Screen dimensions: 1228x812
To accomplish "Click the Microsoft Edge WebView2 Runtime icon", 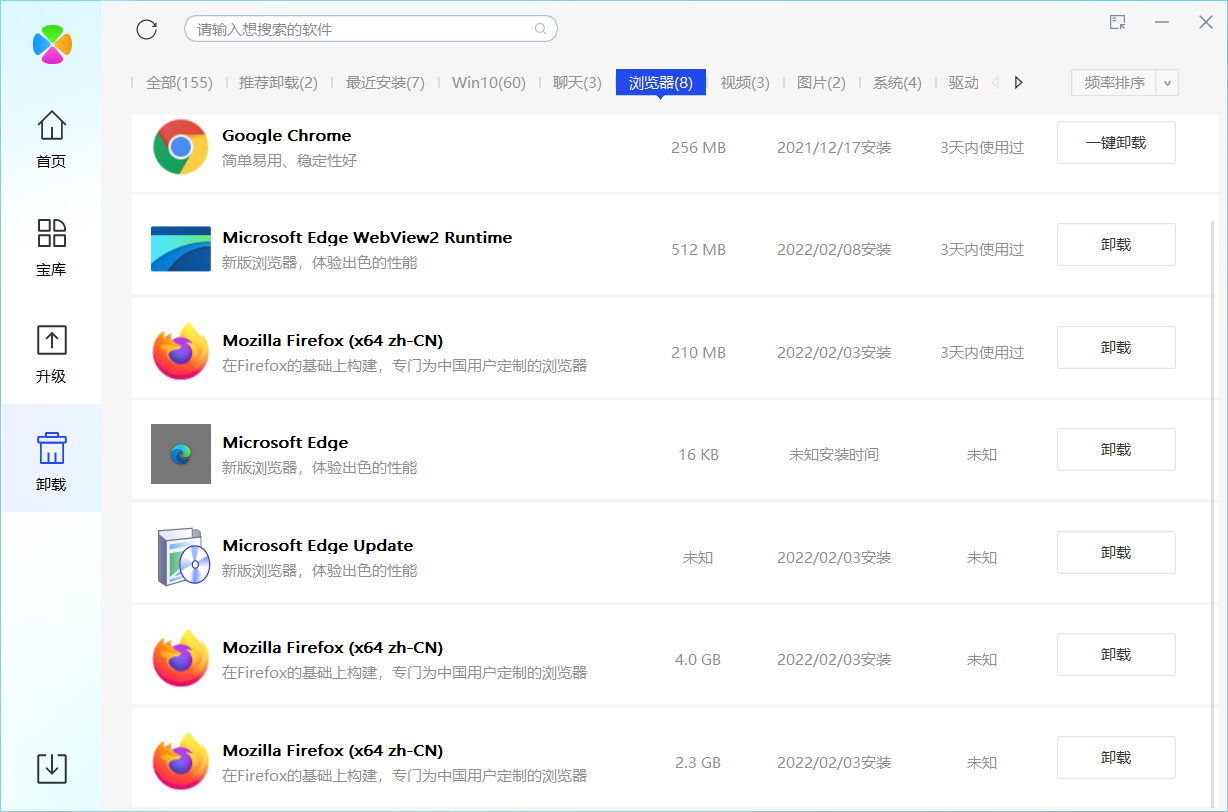I will pyautogui.click(x=181, y=249).
